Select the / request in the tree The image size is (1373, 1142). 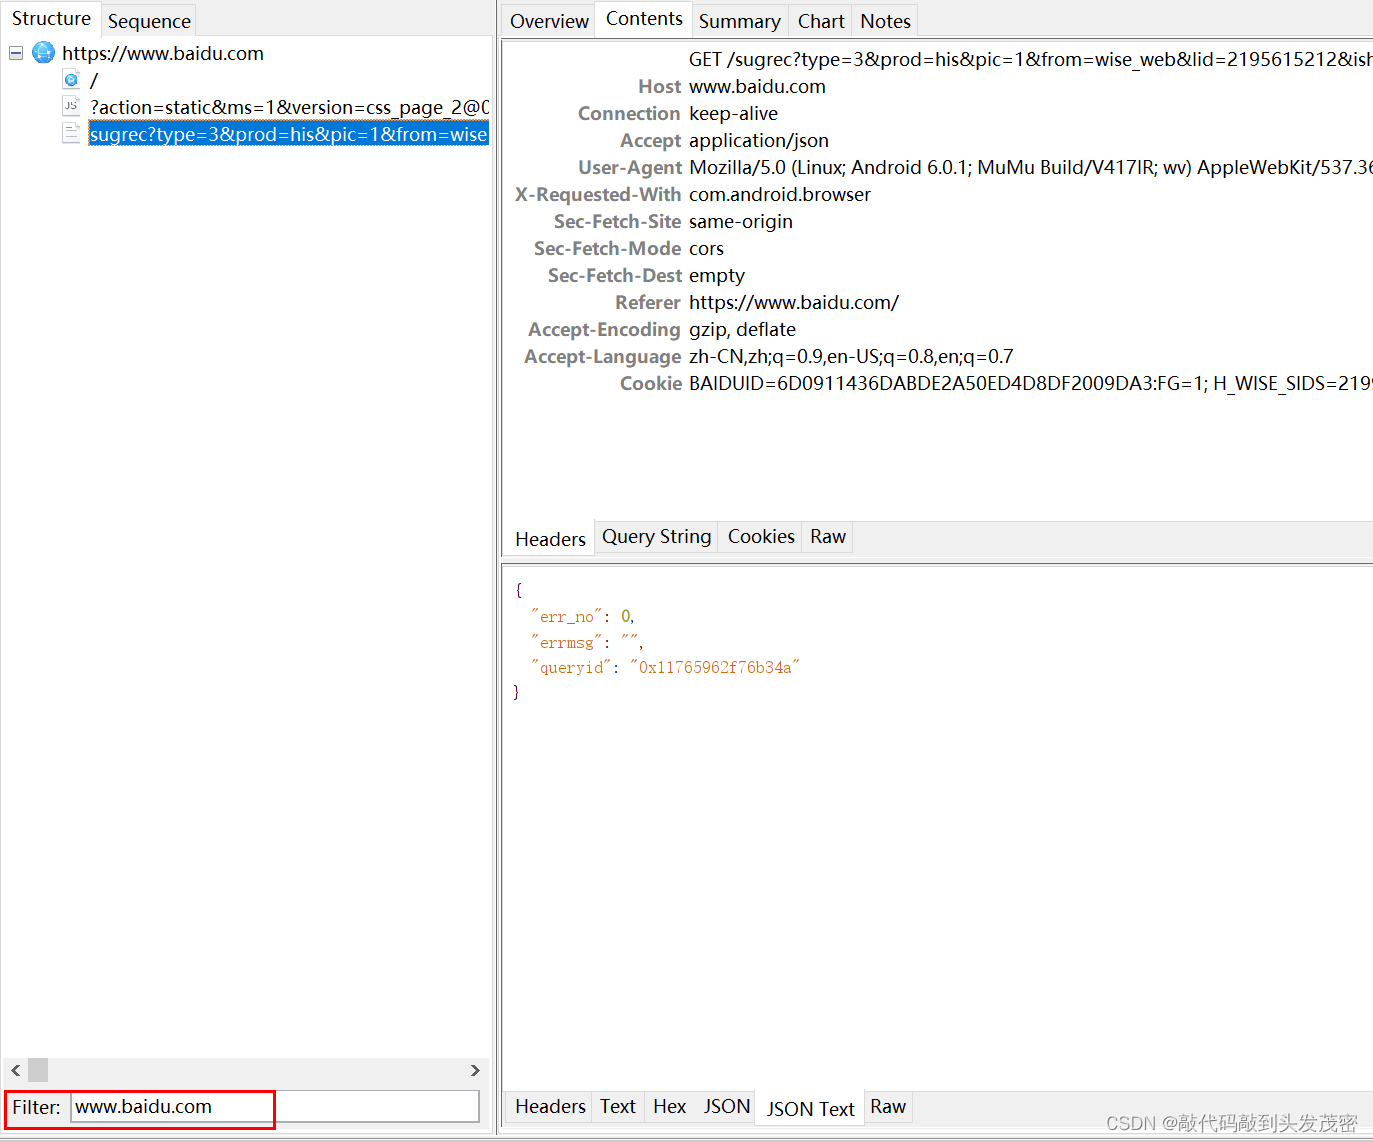[94, 80]
